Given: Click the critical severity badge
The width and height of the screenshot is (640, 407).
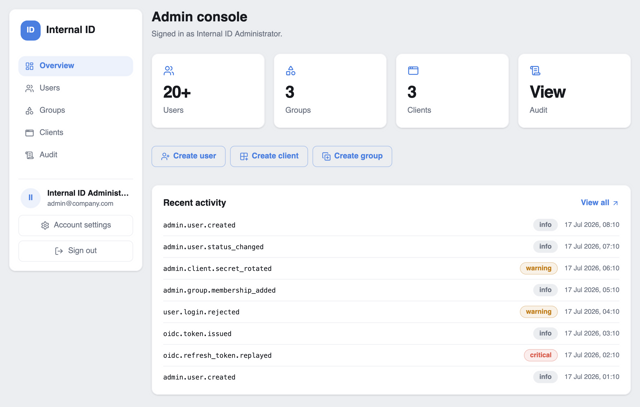Looking at the screenshot, I should (540, 355).
